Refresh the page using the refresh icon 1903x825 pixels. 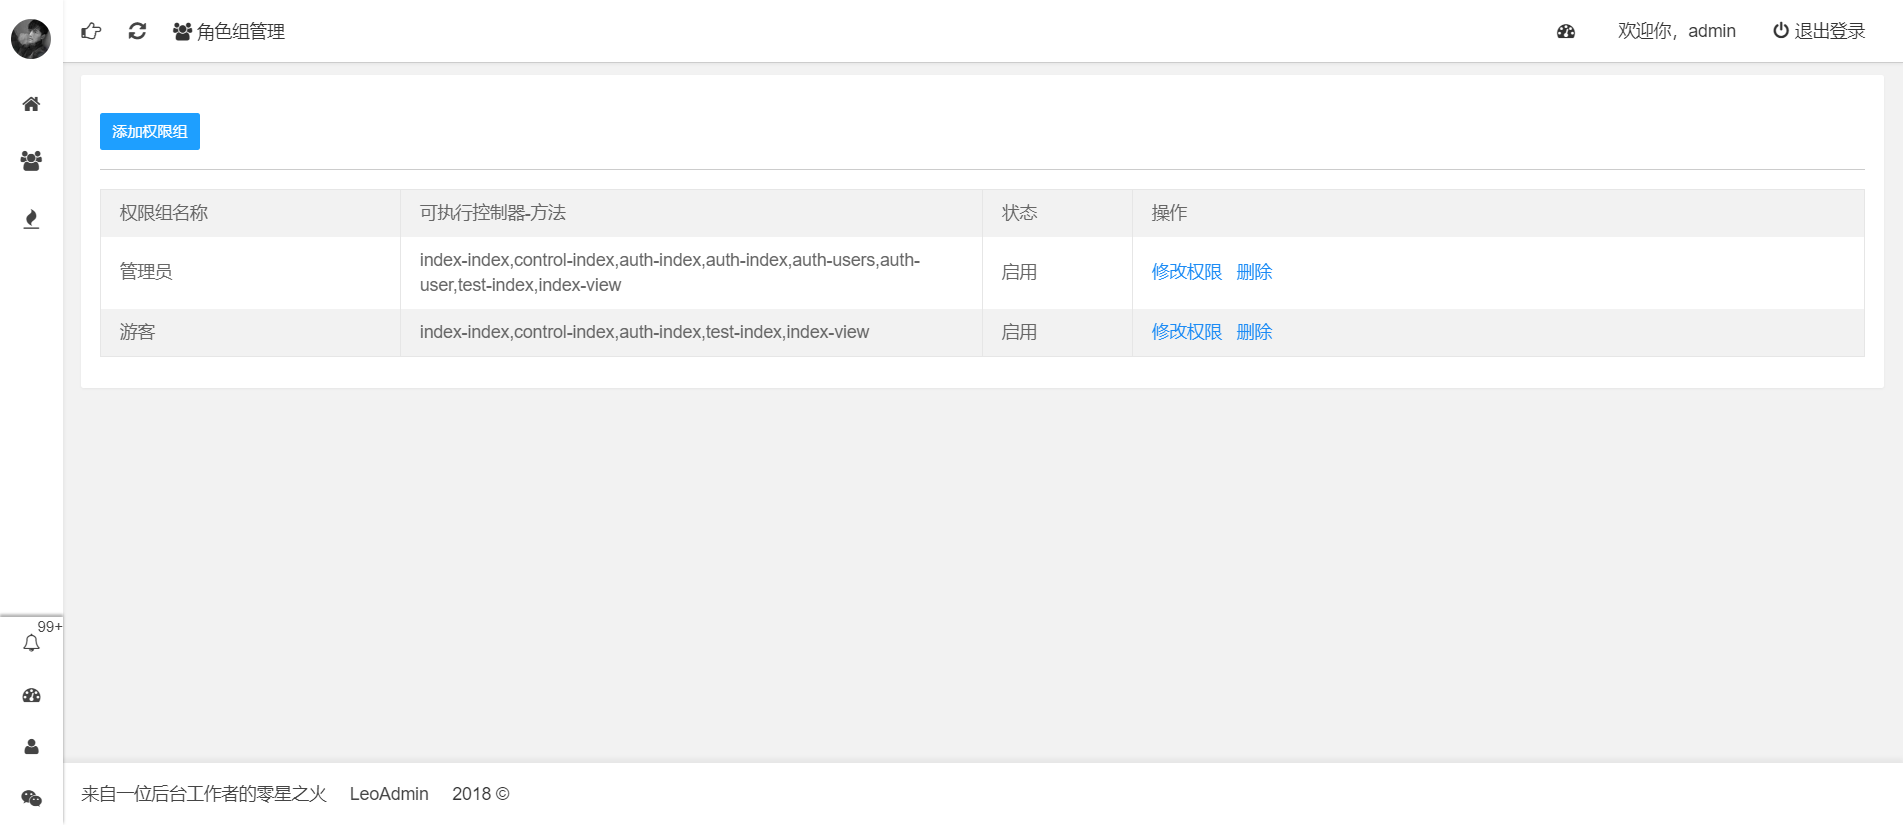point(137,31)
